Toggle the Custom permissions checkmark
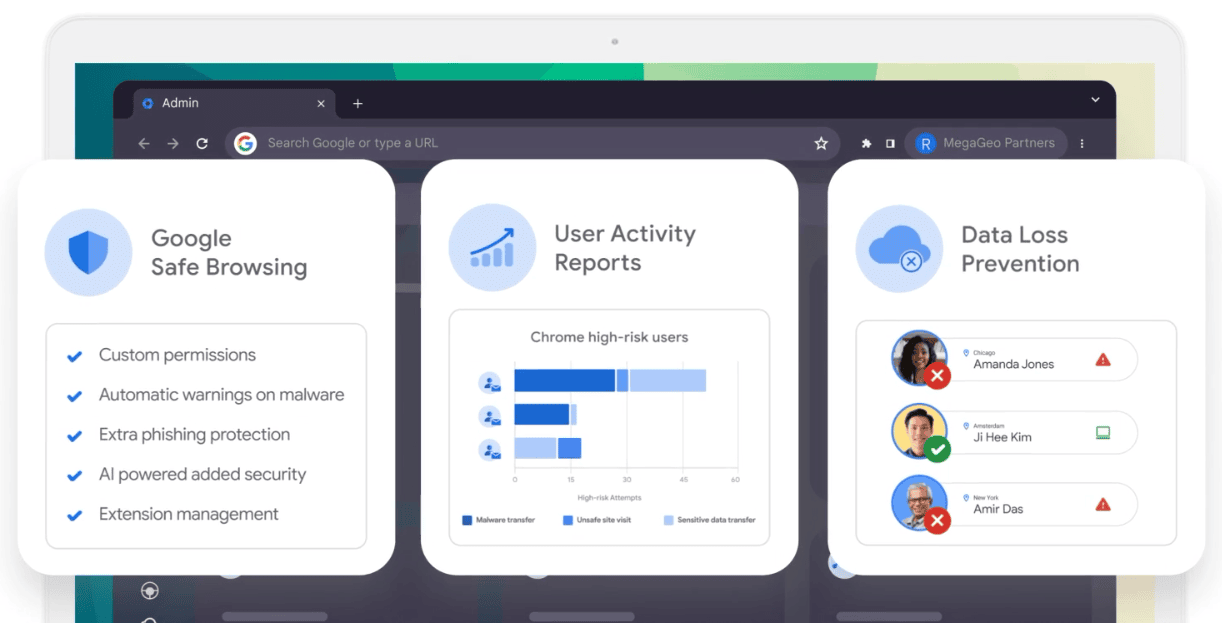The height and width of the screenshot is (629, 1222). click(x=74, y=356)
